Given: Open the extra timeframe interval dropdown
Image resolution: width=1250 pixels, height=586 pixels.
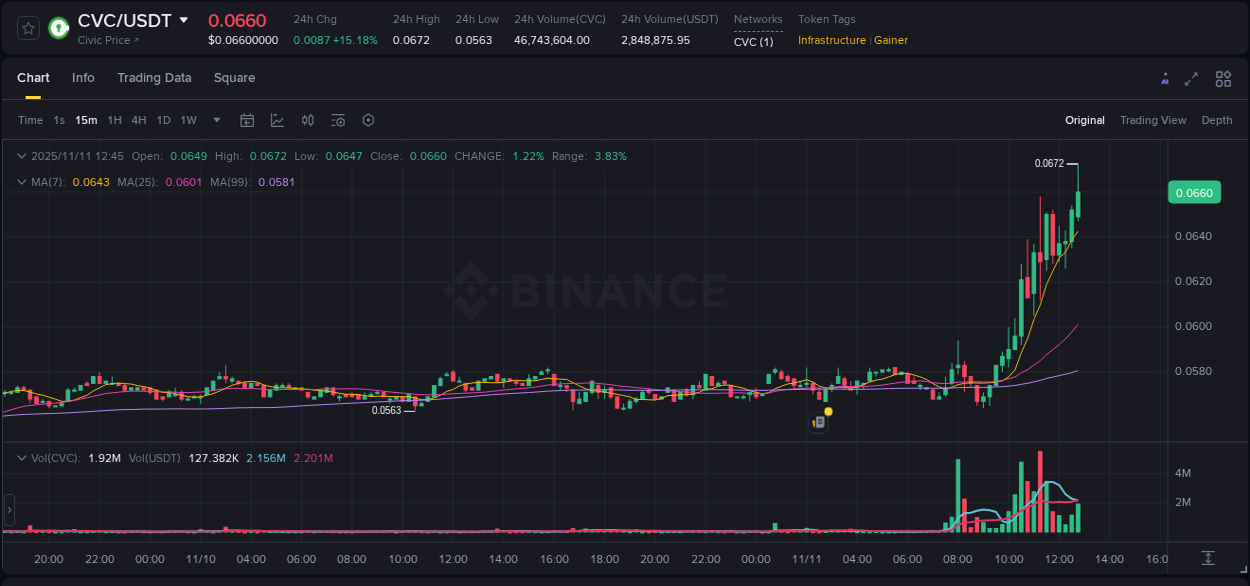Looking at the screenshot, I should 215,120.
